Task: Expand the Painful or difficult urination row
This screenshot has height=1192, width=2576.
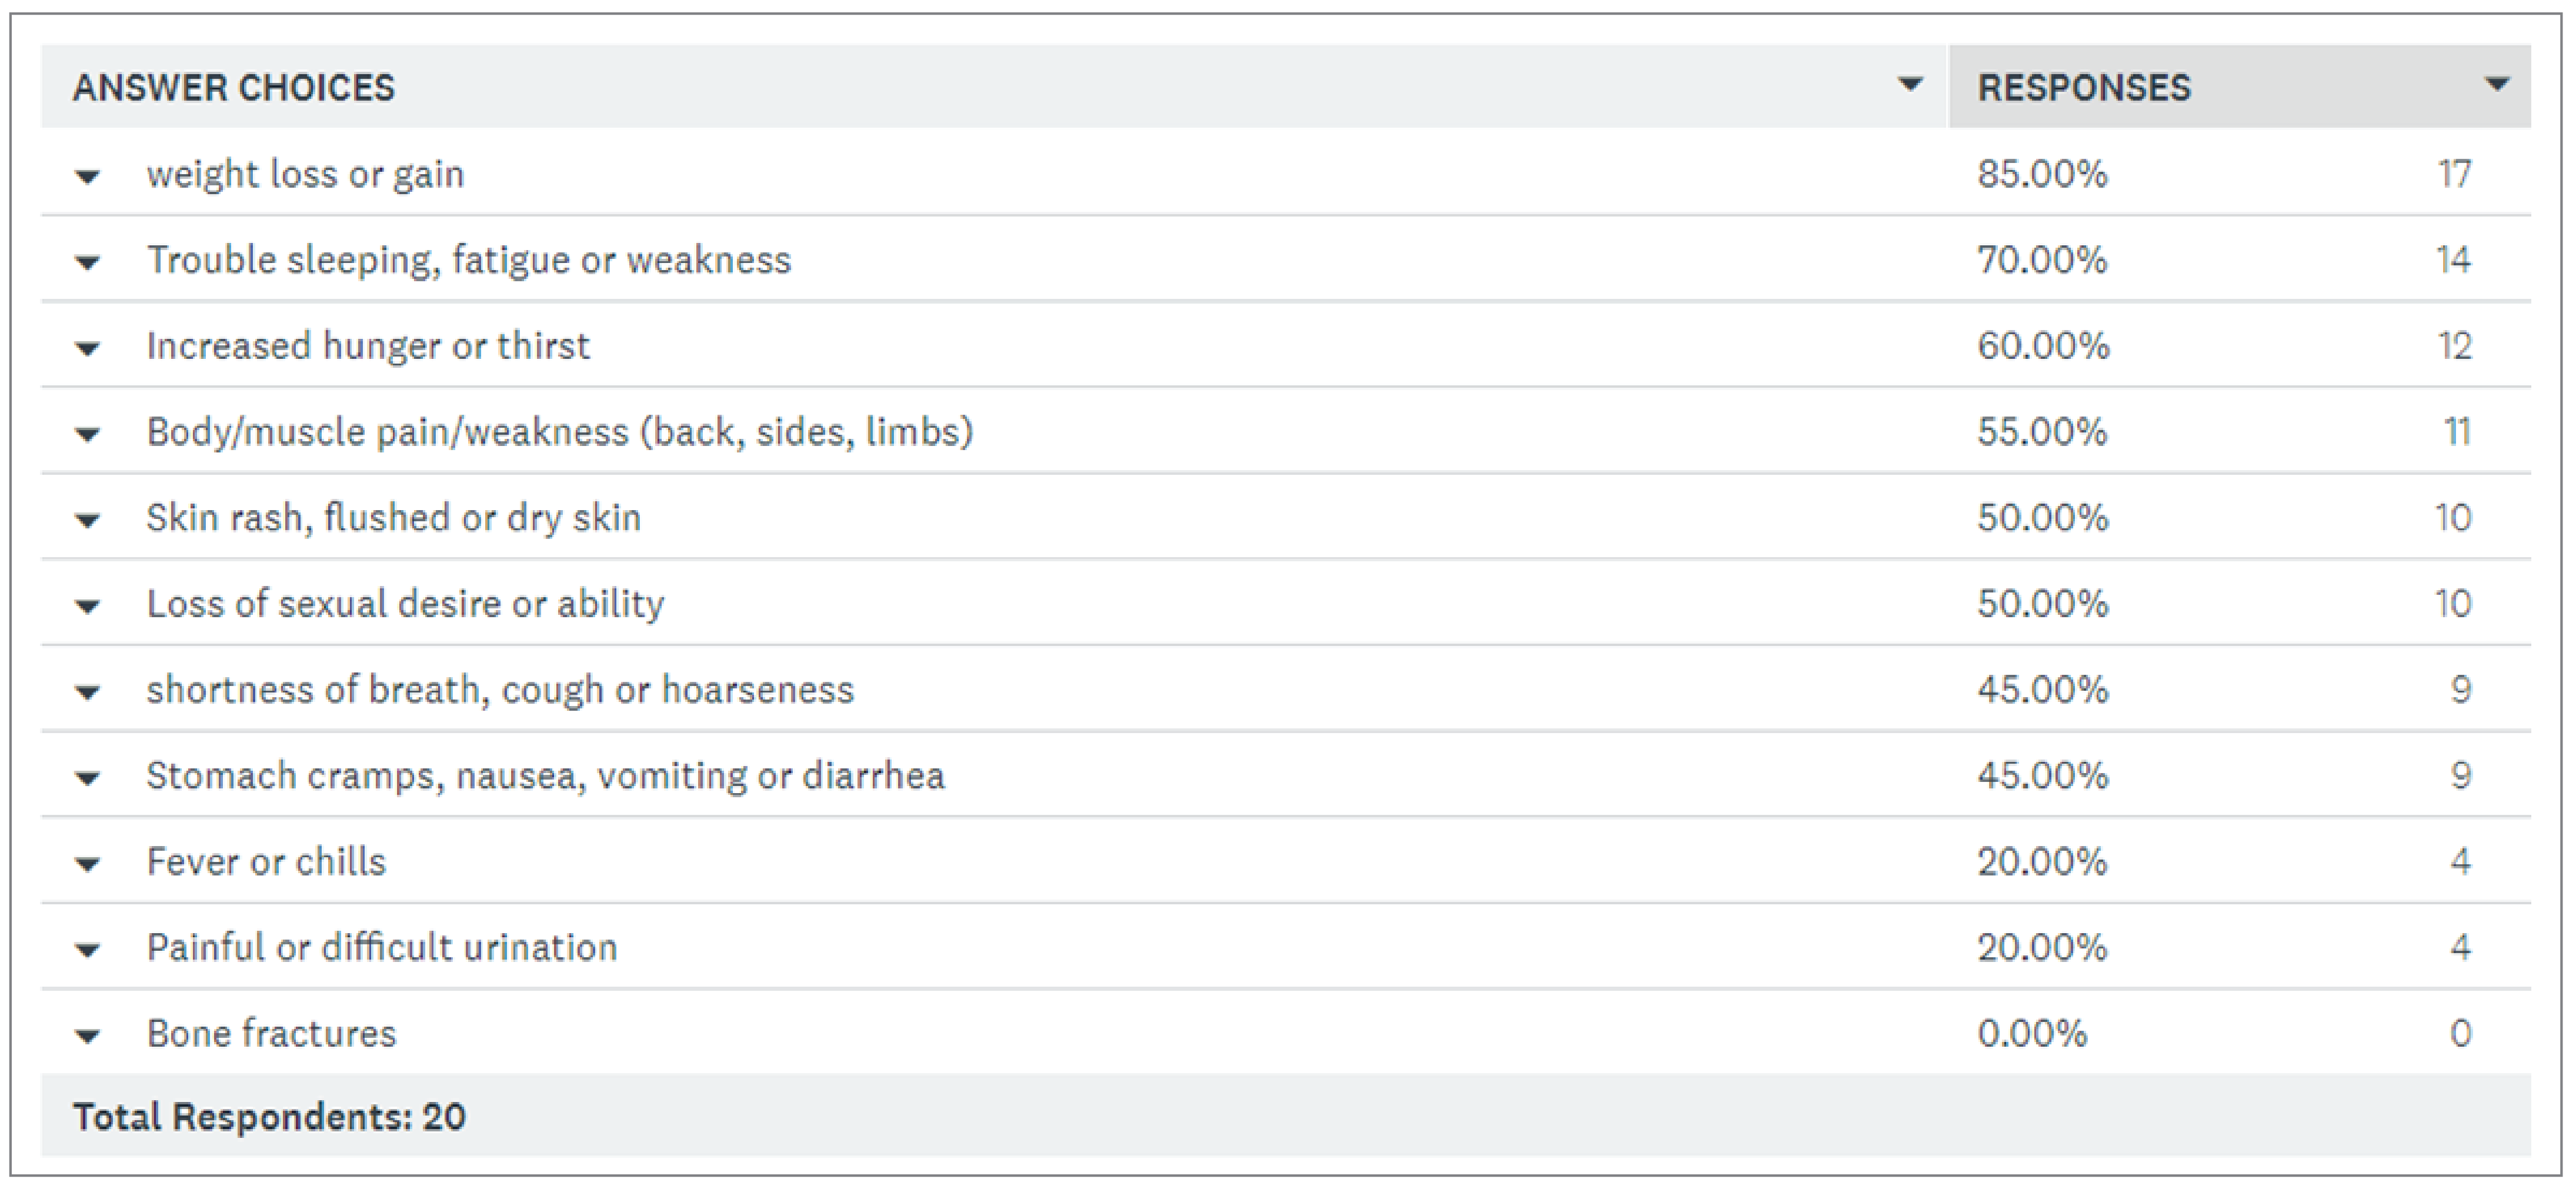Action: tap(88, 951)
